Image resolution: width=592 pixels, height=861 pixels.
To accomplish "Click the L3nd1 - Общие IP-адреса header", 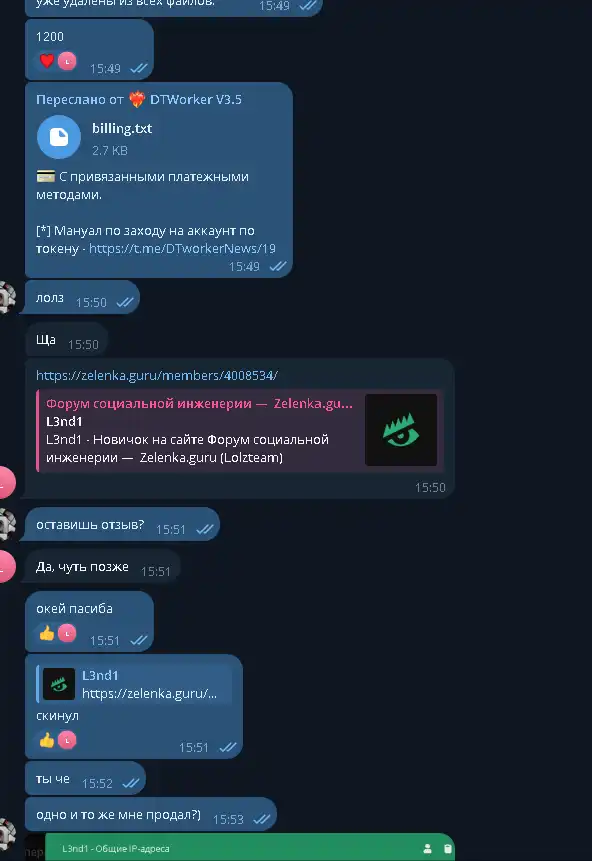I will click(x=116, y=849).
